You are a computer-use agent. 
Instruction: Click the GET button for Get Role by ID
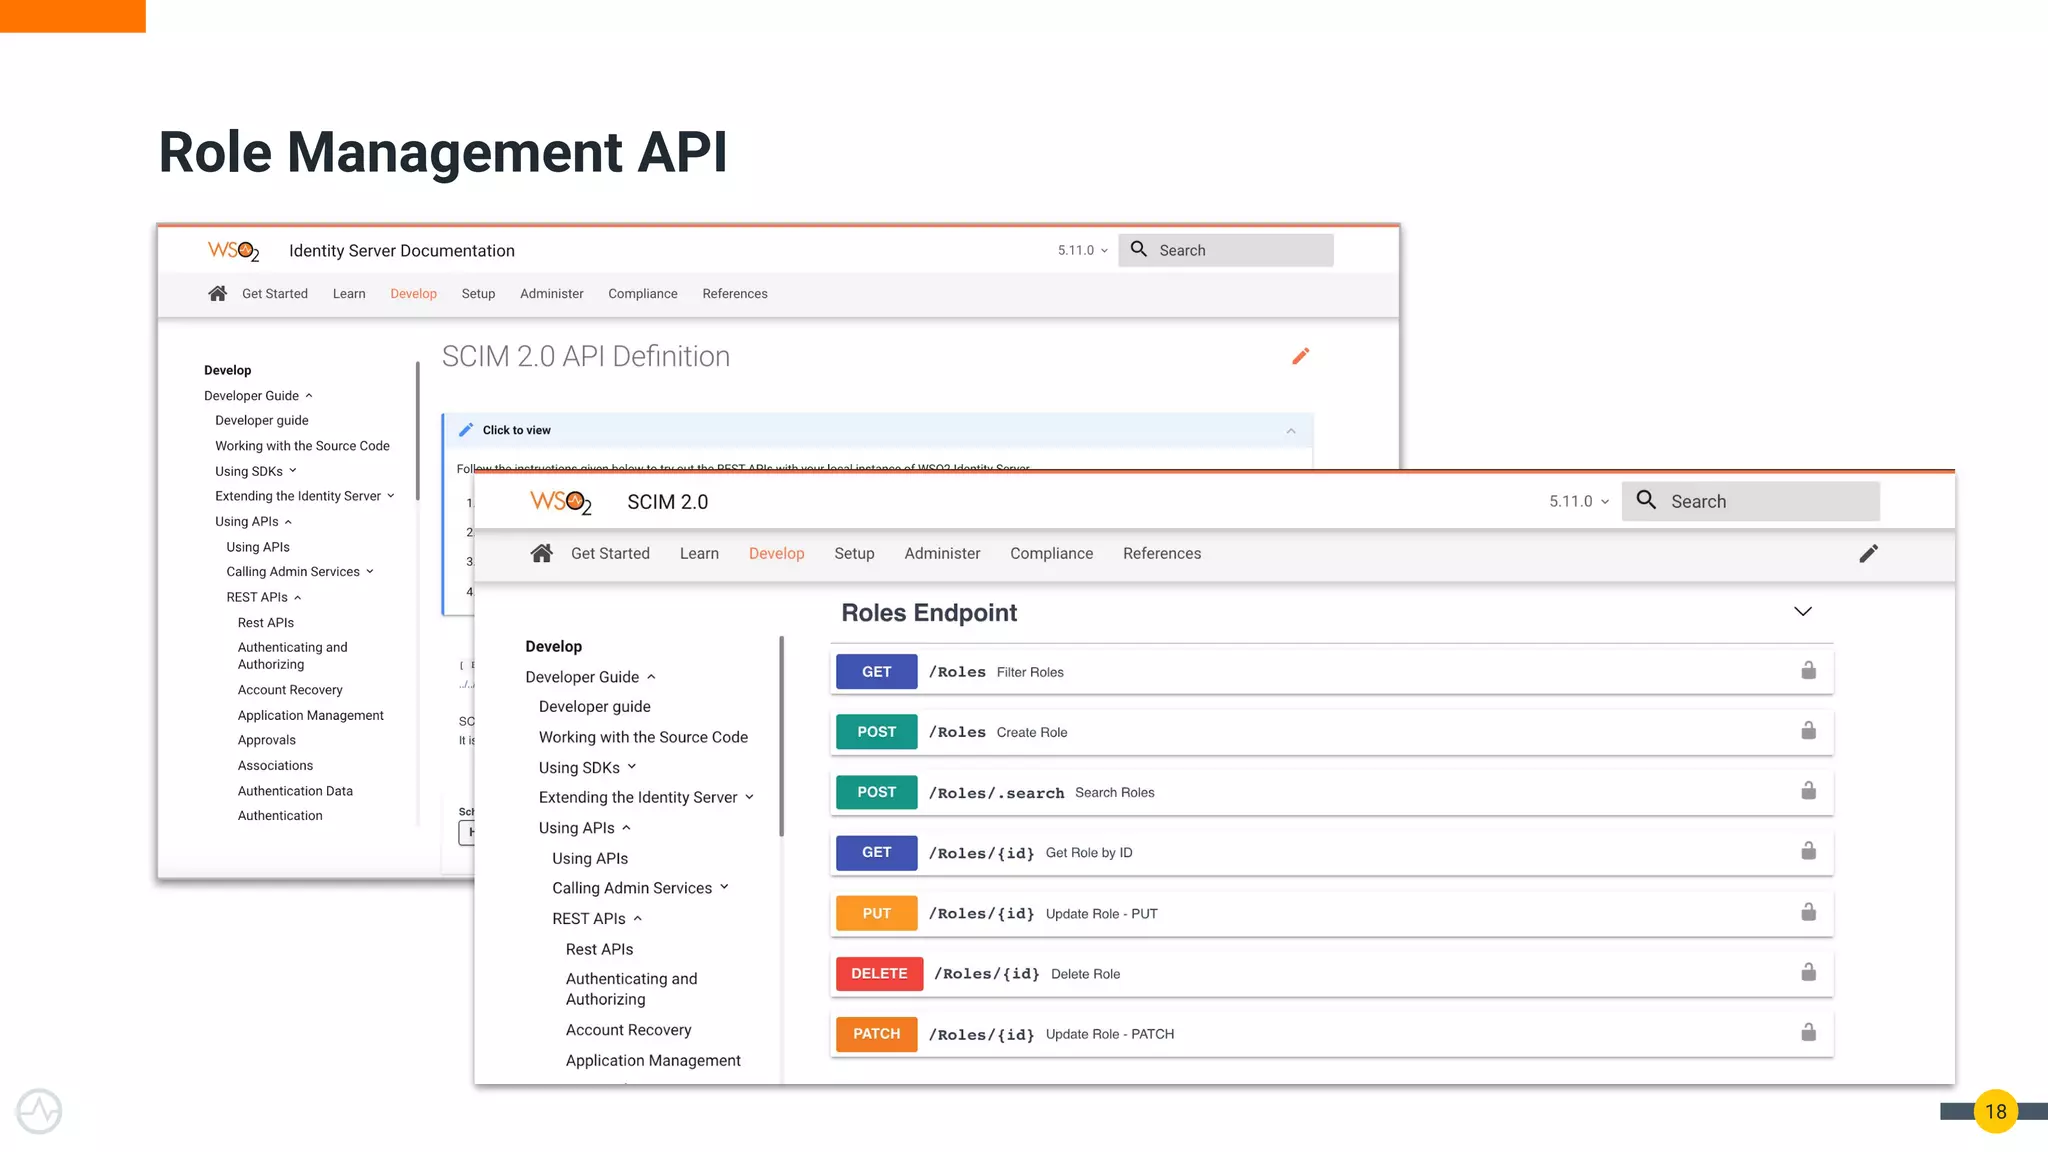pos(876,852)
